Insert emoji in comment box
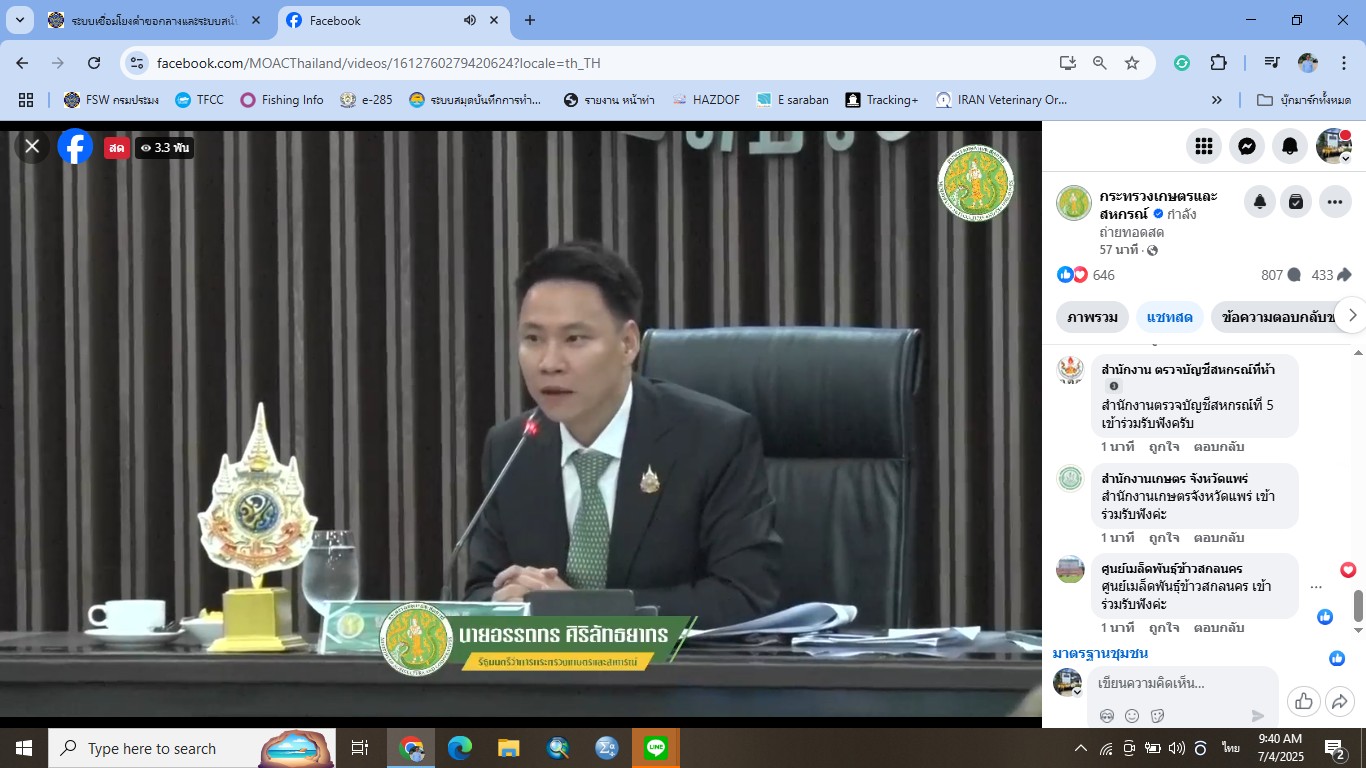Screen dimensions: 1366x768 pyautogui.click(x=1132, y=715)
